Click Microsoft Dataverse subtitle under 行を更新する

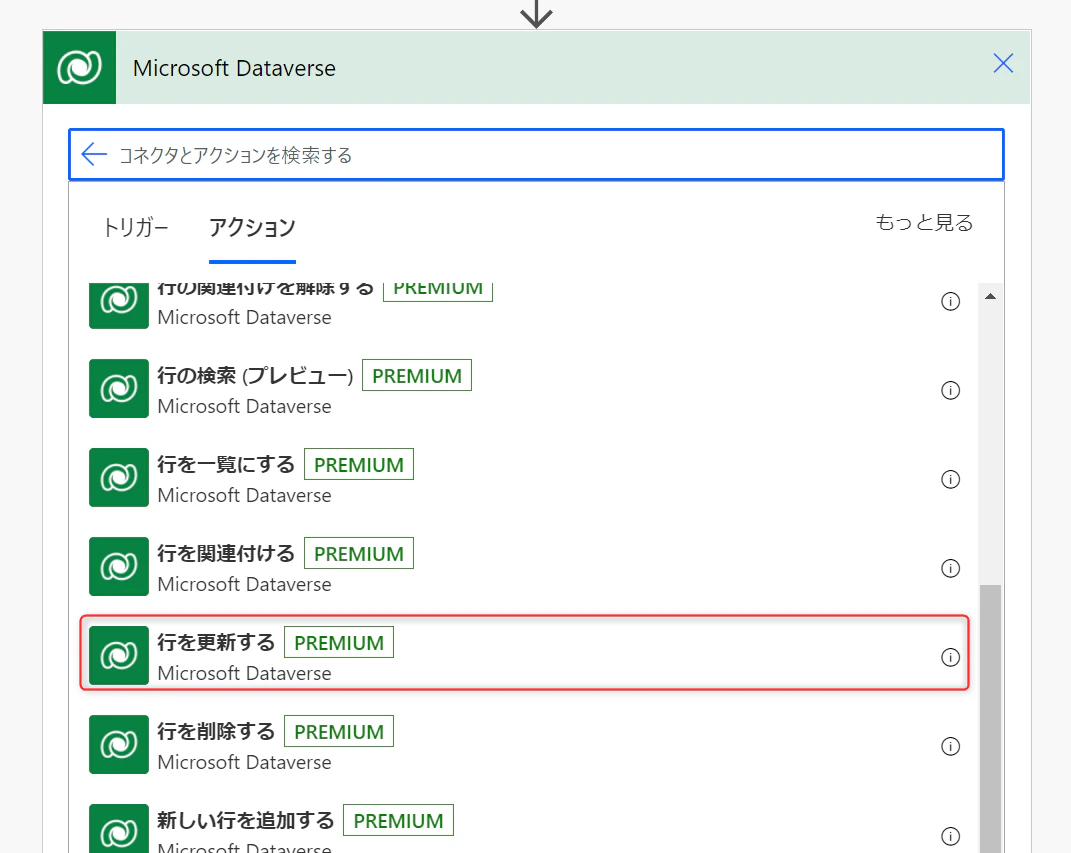click(245, 673)
